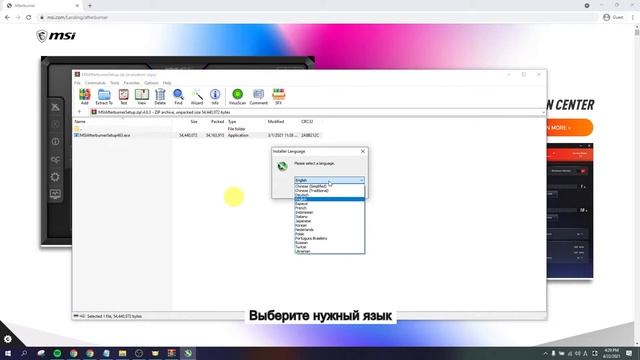
Task: Open the File menu in WinRAR
Action: pyautogui.click(x=77, y=83)
